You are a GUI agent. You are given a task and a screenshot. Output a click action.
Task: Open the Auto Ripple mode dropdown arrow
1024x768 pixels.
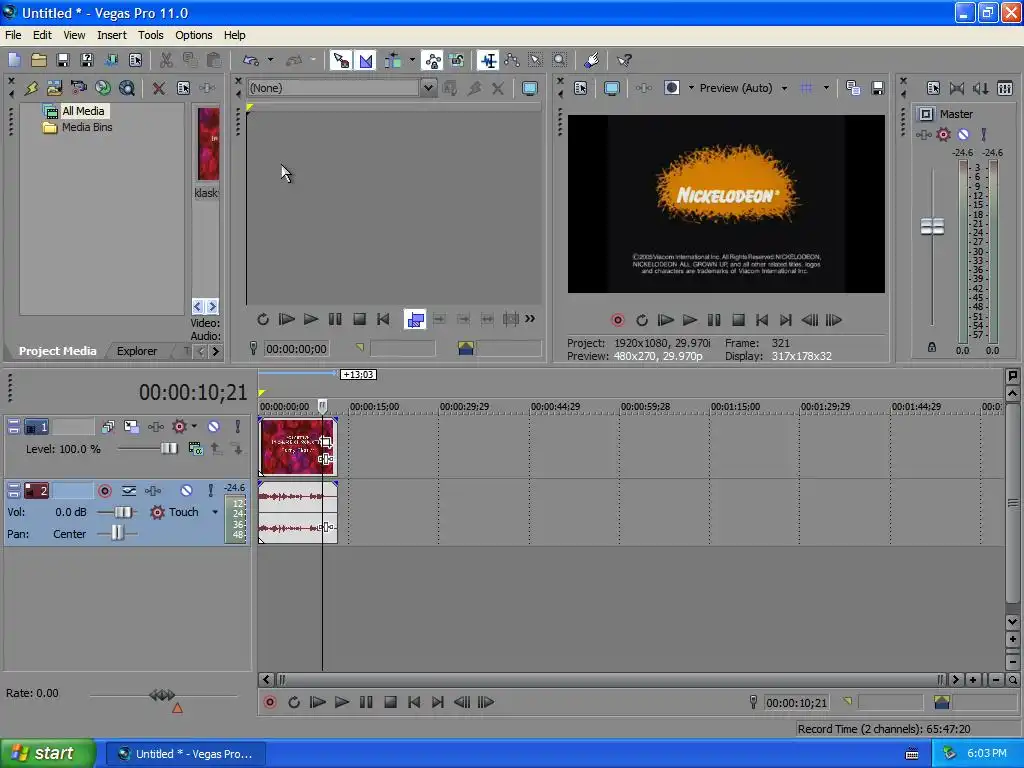click(x=412, y=60)
